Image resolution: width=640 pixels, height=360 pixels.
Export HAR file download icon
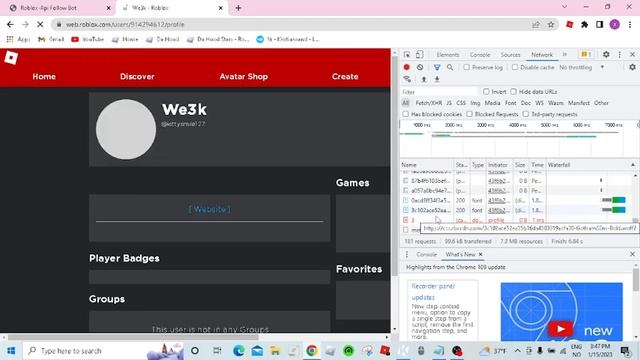click(437, 79)
